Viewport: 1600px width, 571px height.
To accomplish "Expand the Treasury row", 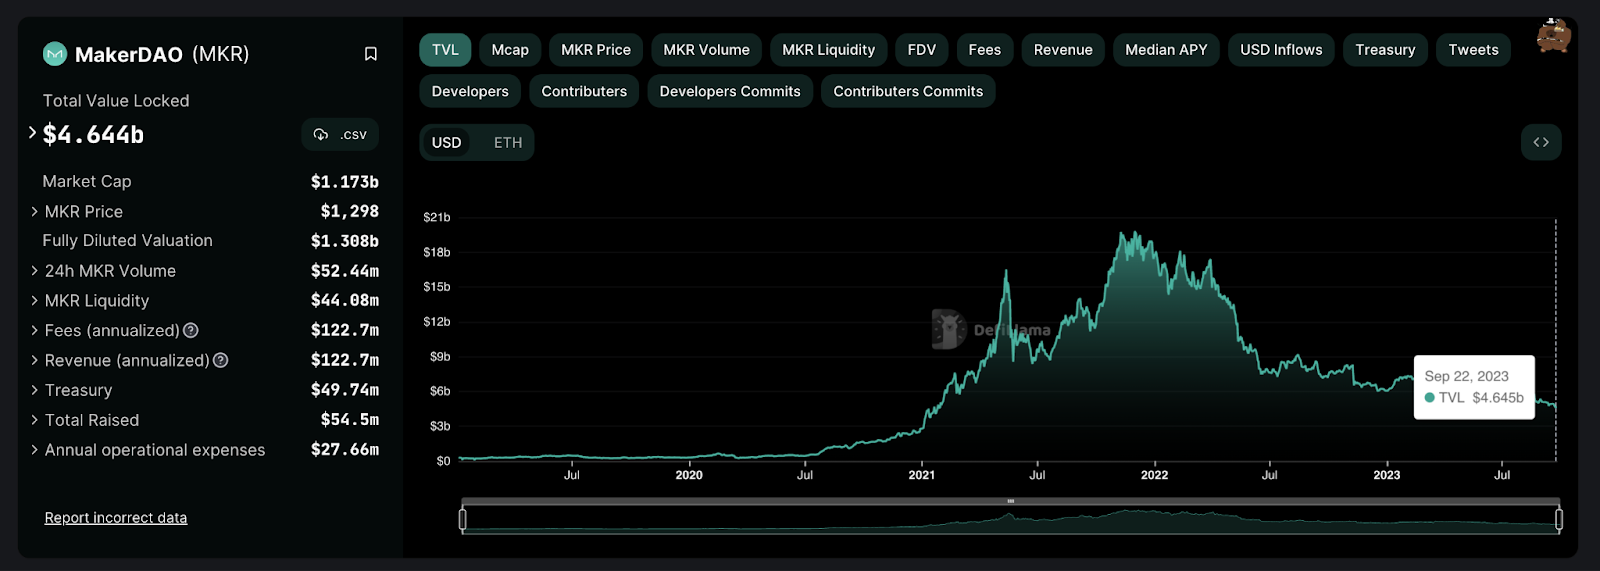I will pos(34,390).
